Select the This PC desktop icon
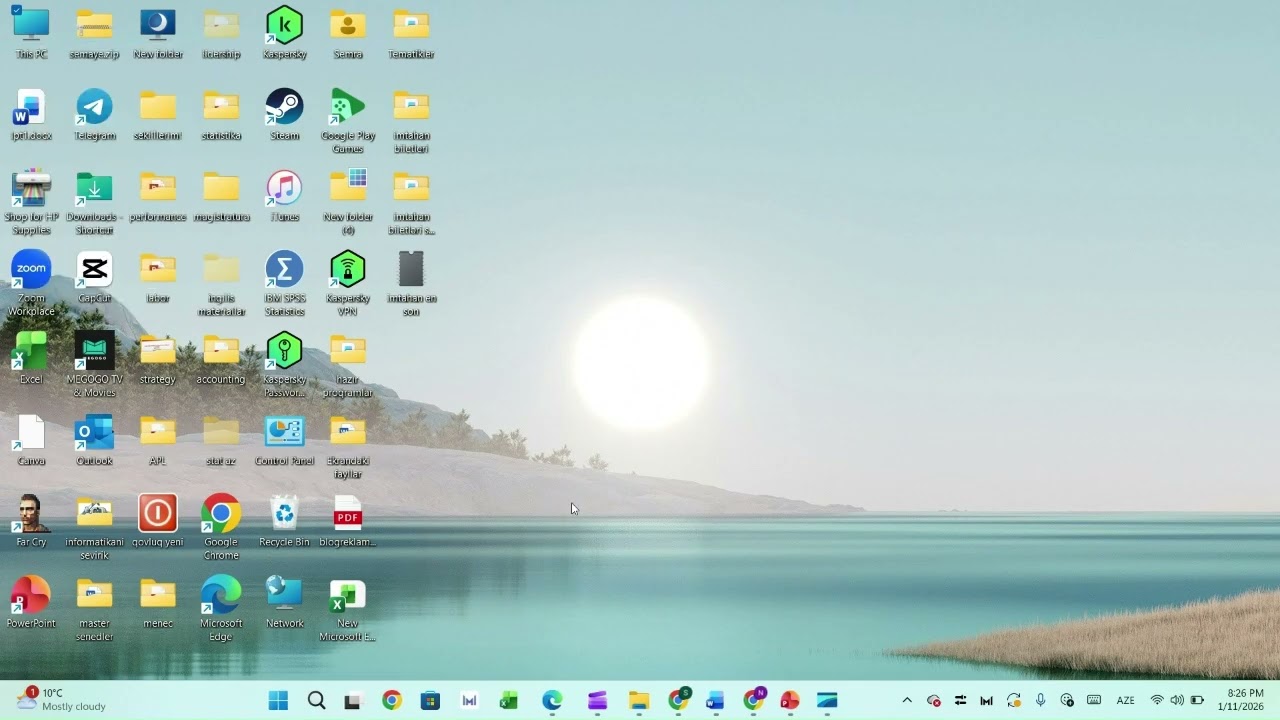Image resolution: width=1280 pixels, height=720 pixels. [31, 33]
